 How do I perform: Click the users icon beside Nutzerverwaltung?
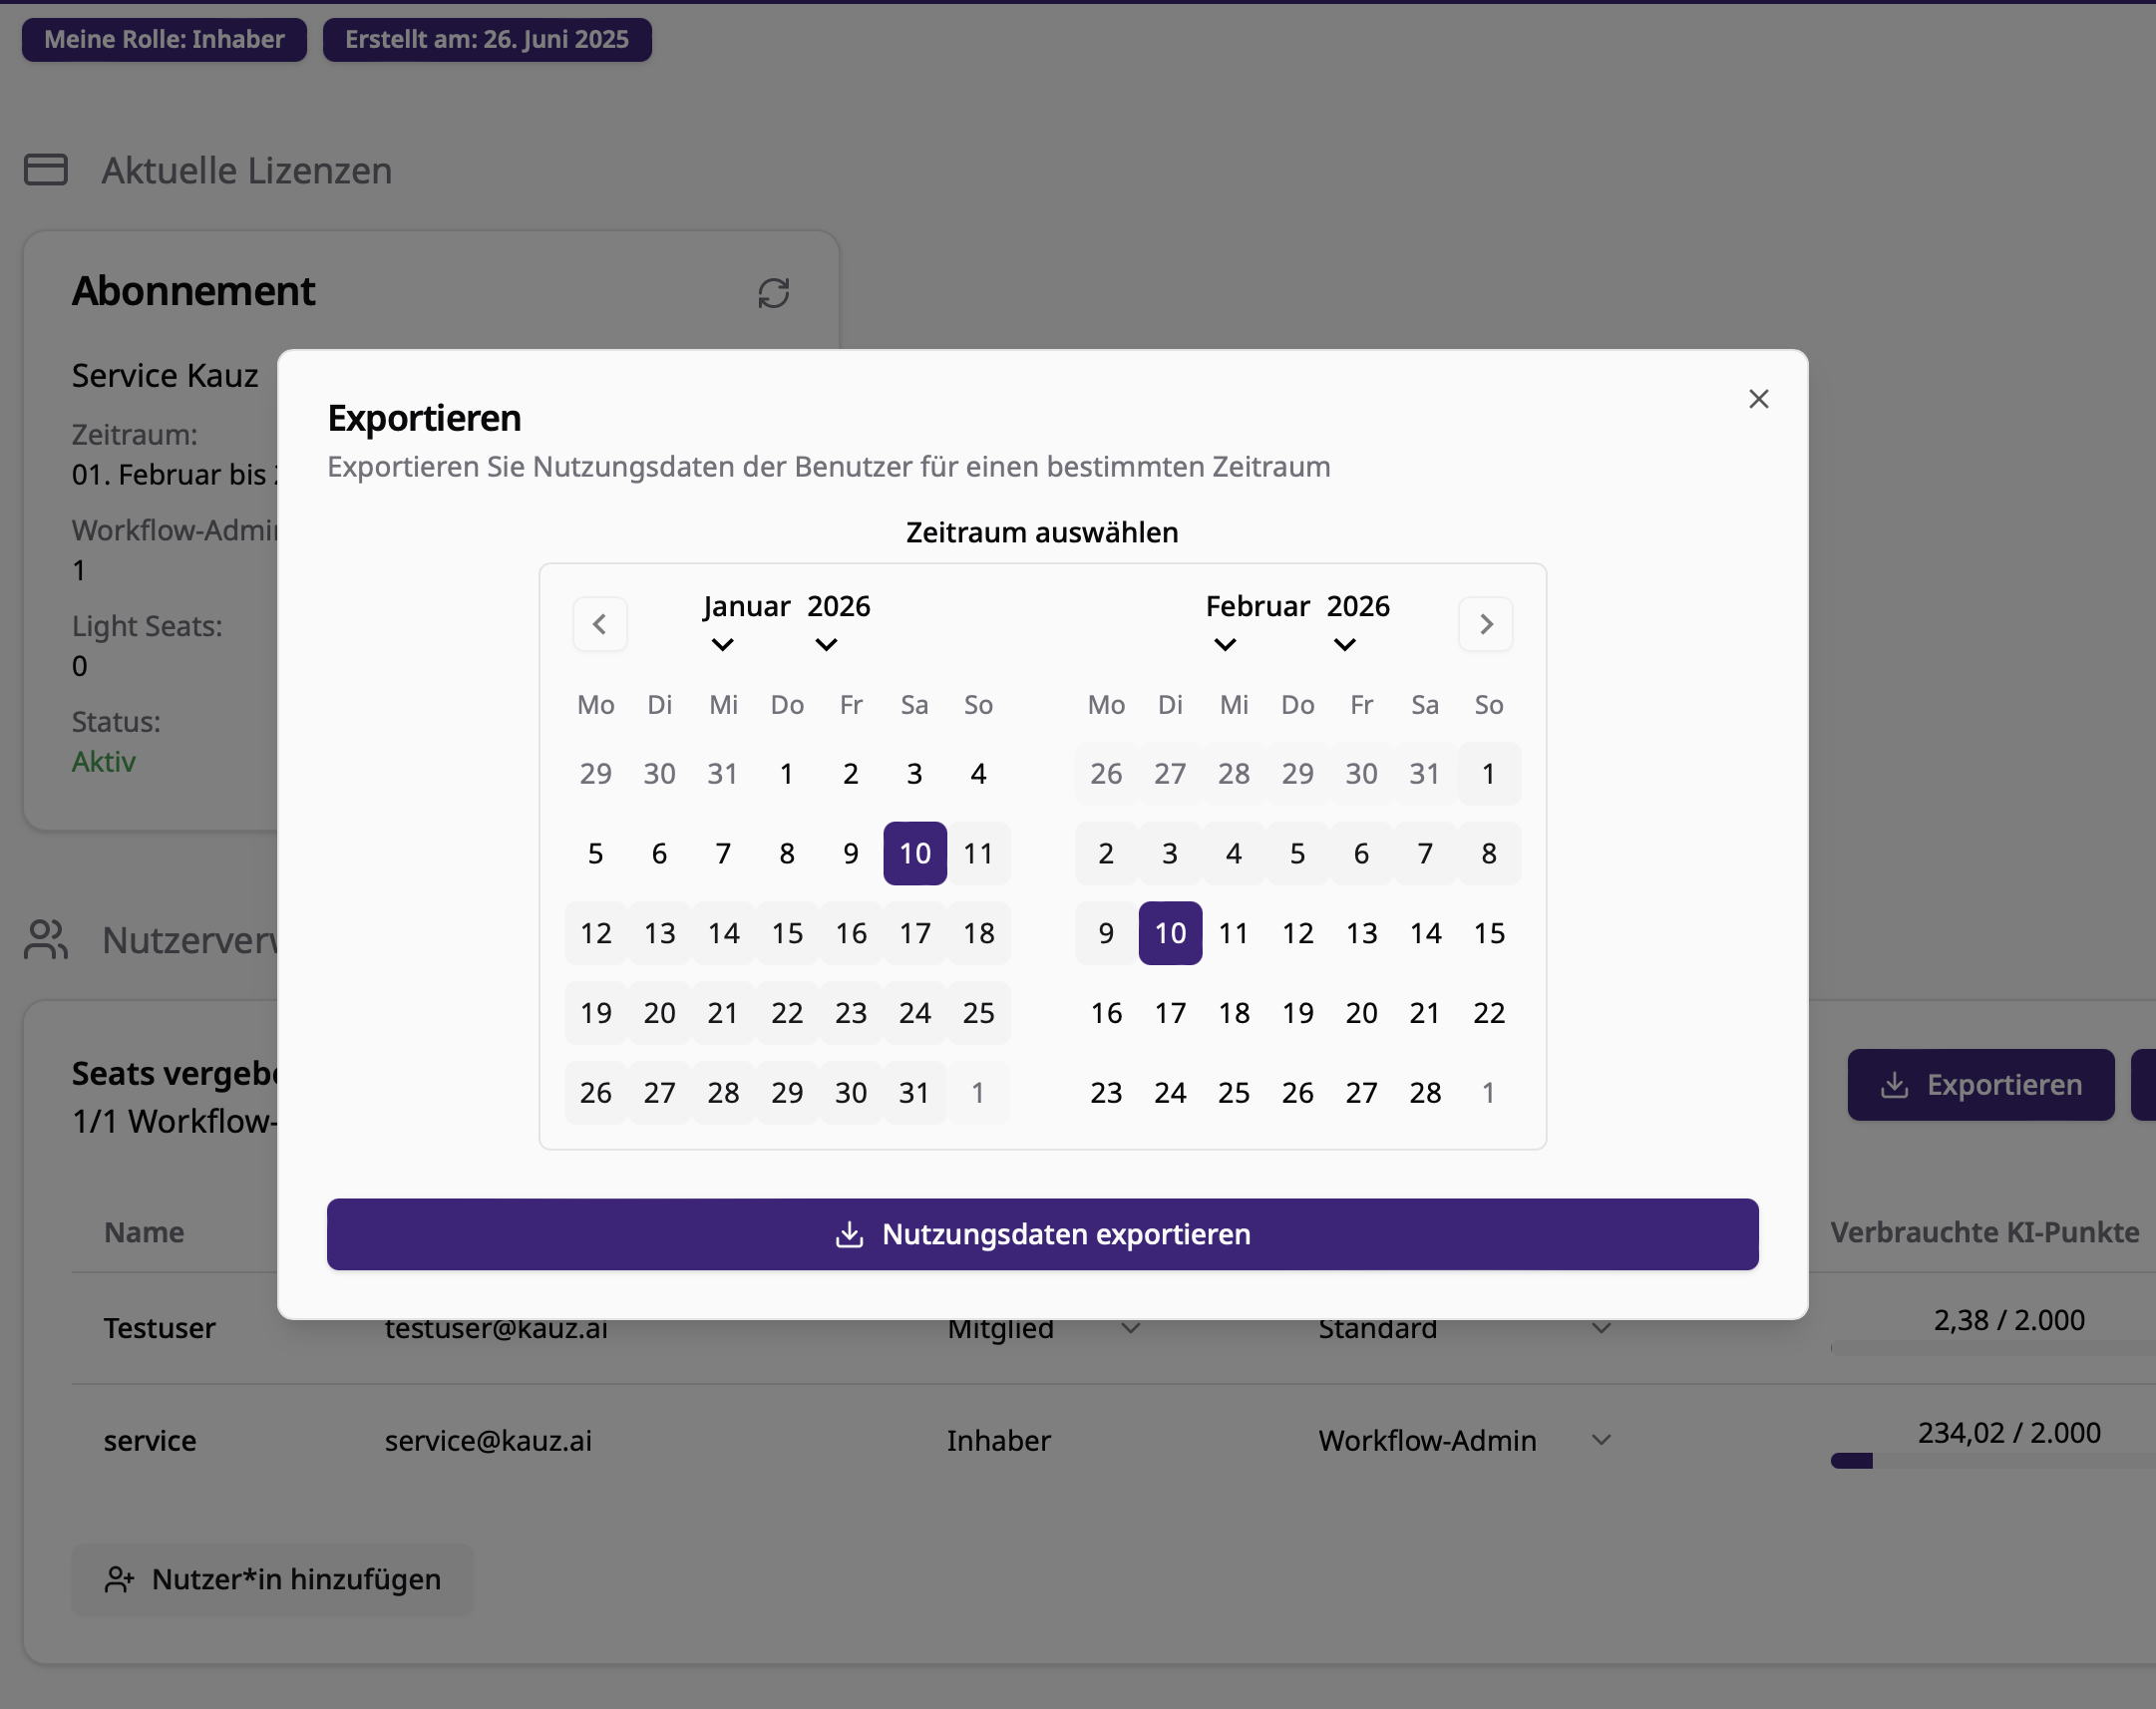[46, 940]
